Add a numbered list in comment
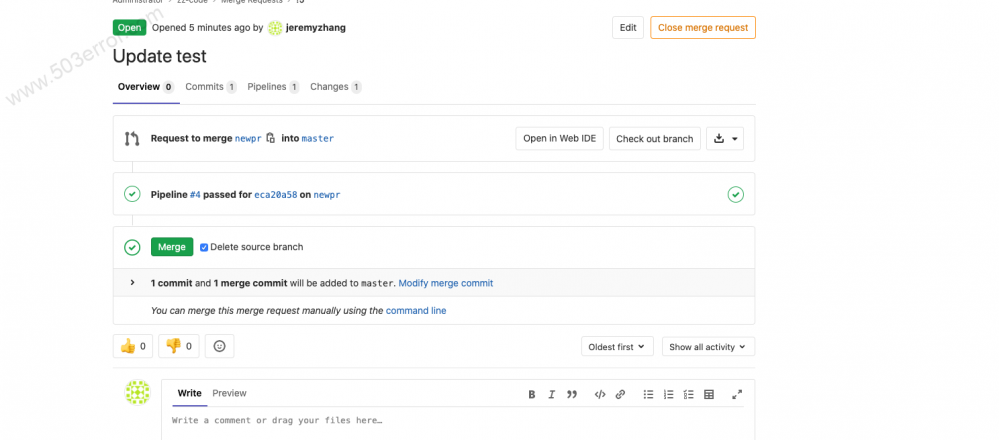 click(x=668, y=394)
